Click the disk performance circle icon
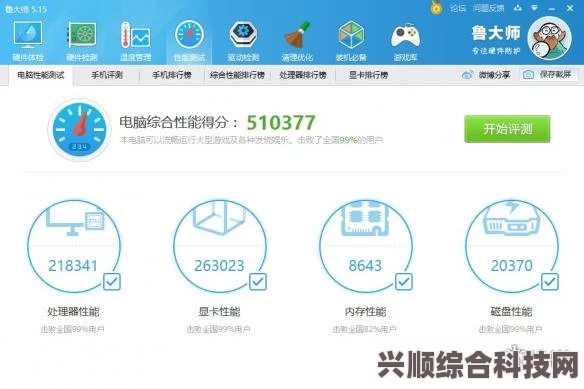The image size is (584, 389). point(512,246)
